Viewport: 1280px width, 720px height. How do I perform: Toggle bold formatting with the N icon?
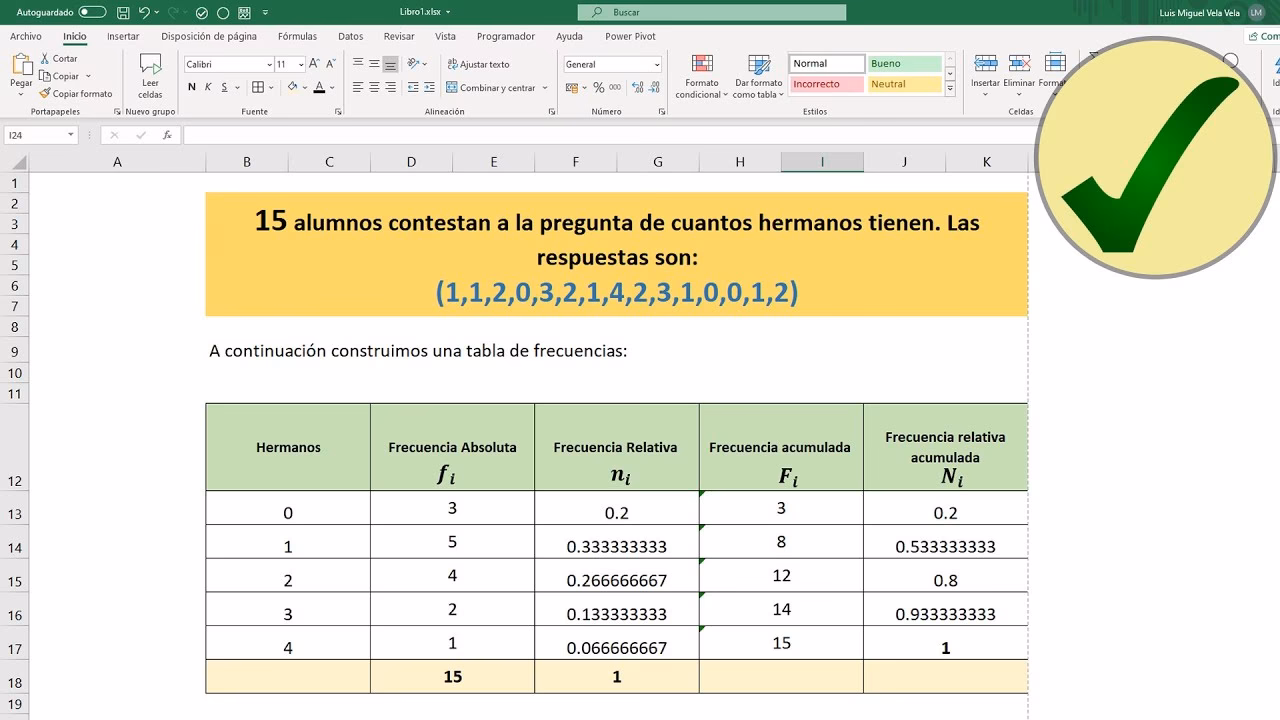[192, 87]
